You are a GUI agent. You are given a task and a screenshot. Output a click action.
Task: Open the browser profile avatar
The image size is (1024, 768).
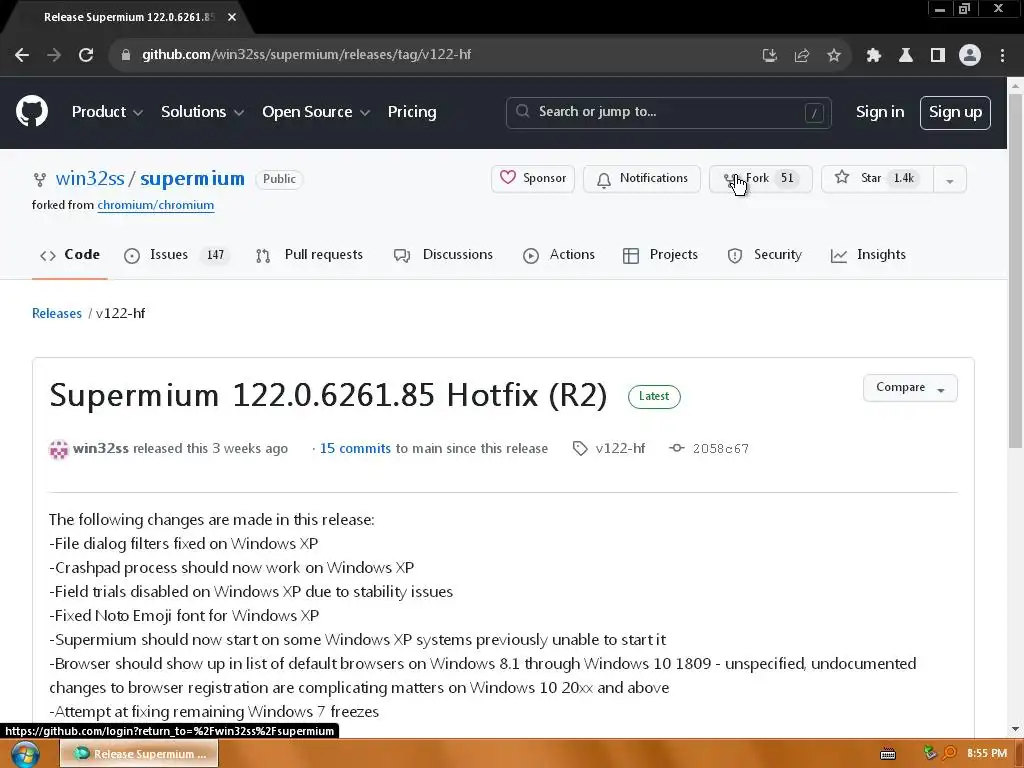point(970,55)
